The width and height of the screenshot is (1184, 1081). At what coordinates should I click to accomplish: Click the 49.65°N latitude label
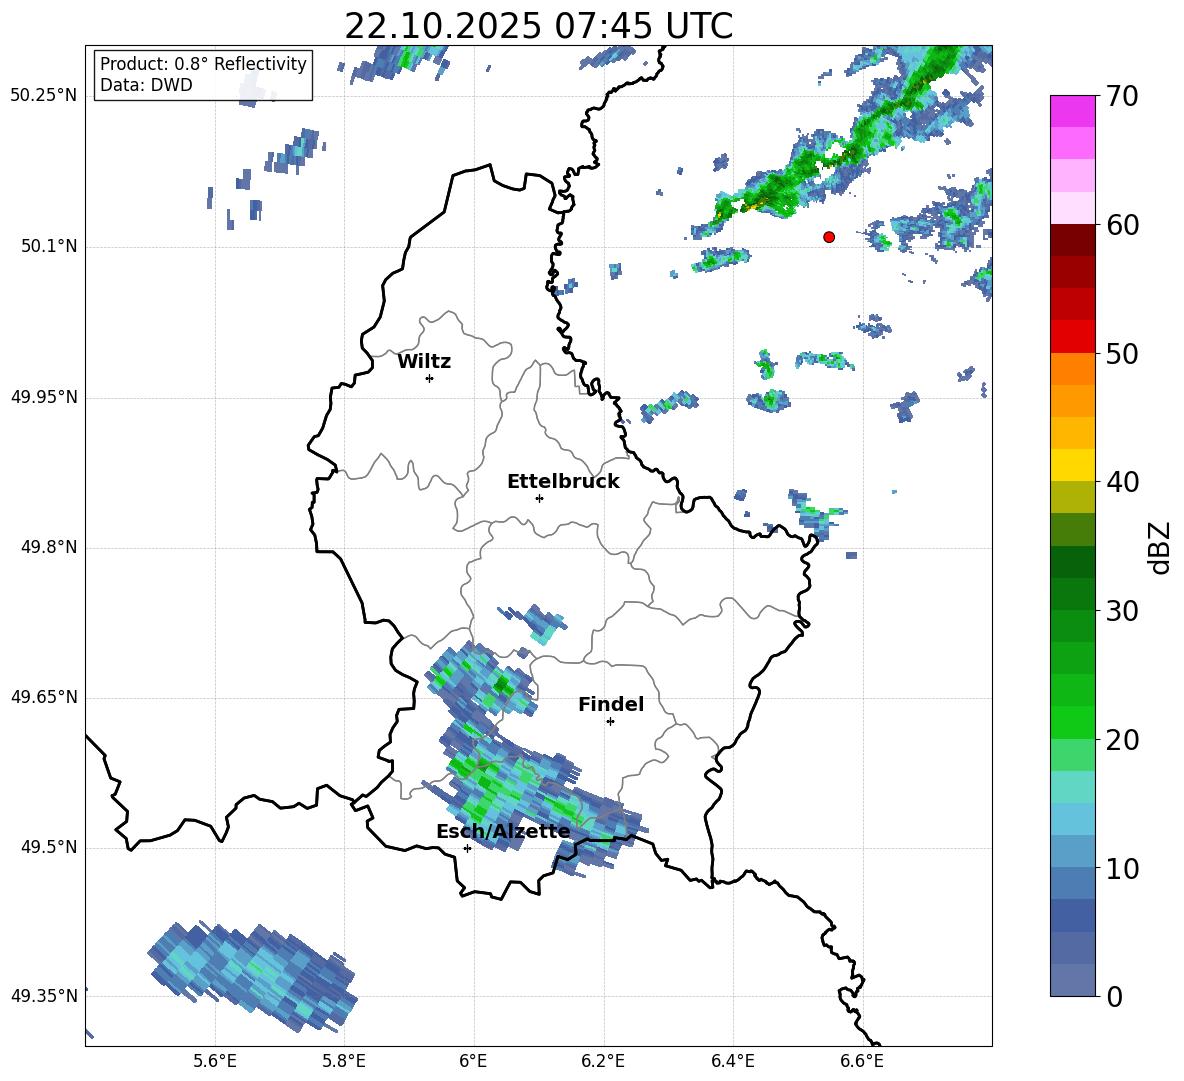coord(44,696)
